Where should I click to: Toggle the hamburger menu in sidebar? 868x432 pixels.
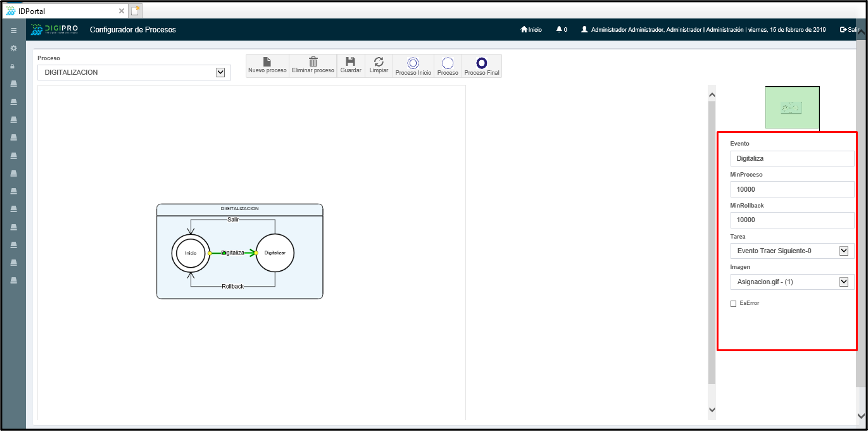pyautogui.click(x=13, y=31)
